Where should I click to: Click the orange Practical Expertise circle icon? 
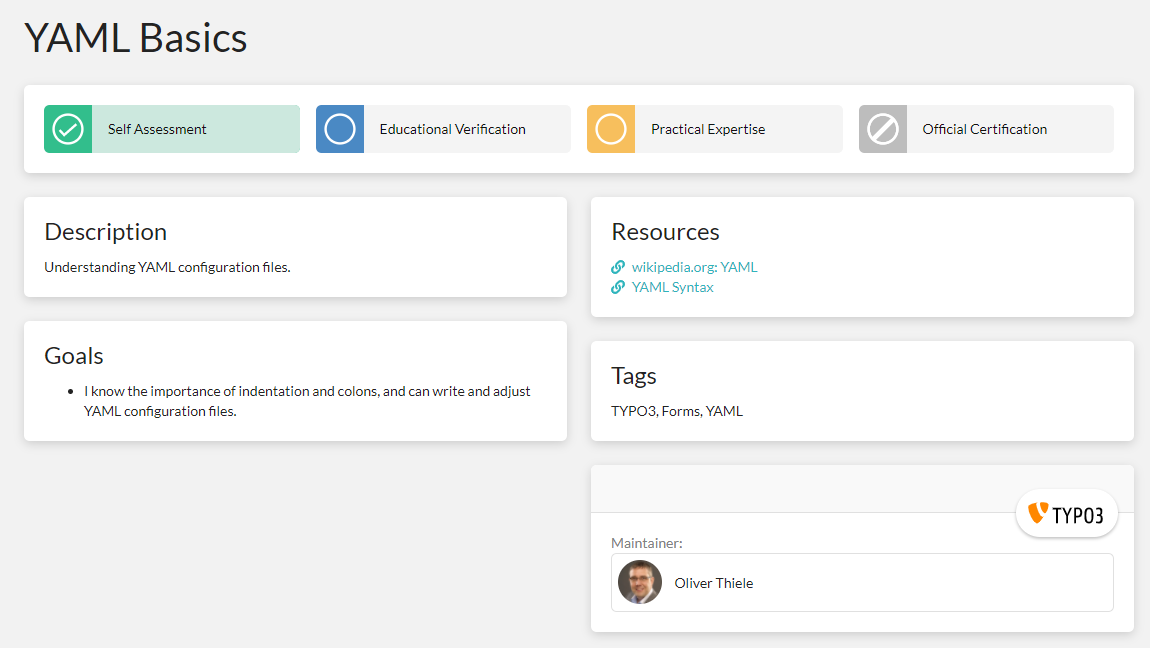[x=611, y=129]
